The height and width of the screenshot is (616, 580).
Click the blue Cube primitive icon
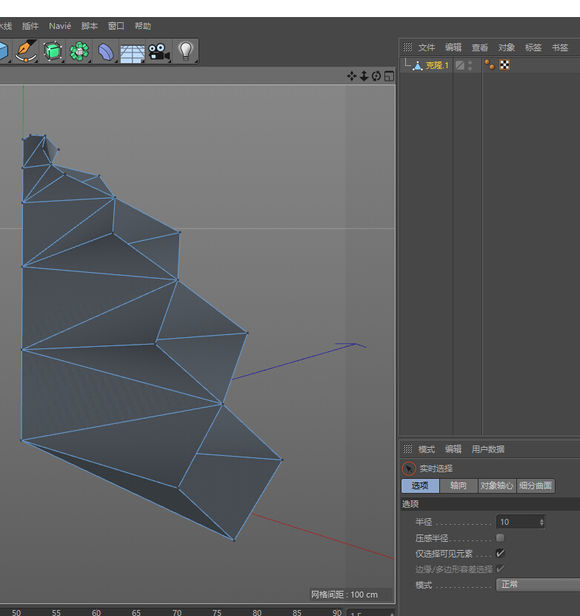[x=4, y=51]
